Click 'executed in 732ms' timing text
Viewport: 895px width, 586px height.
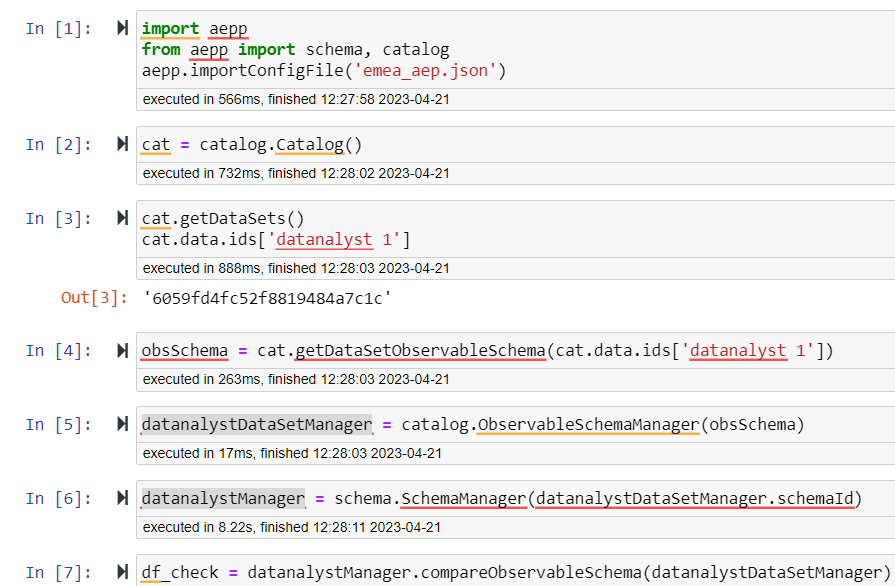(x=296, y=173)
